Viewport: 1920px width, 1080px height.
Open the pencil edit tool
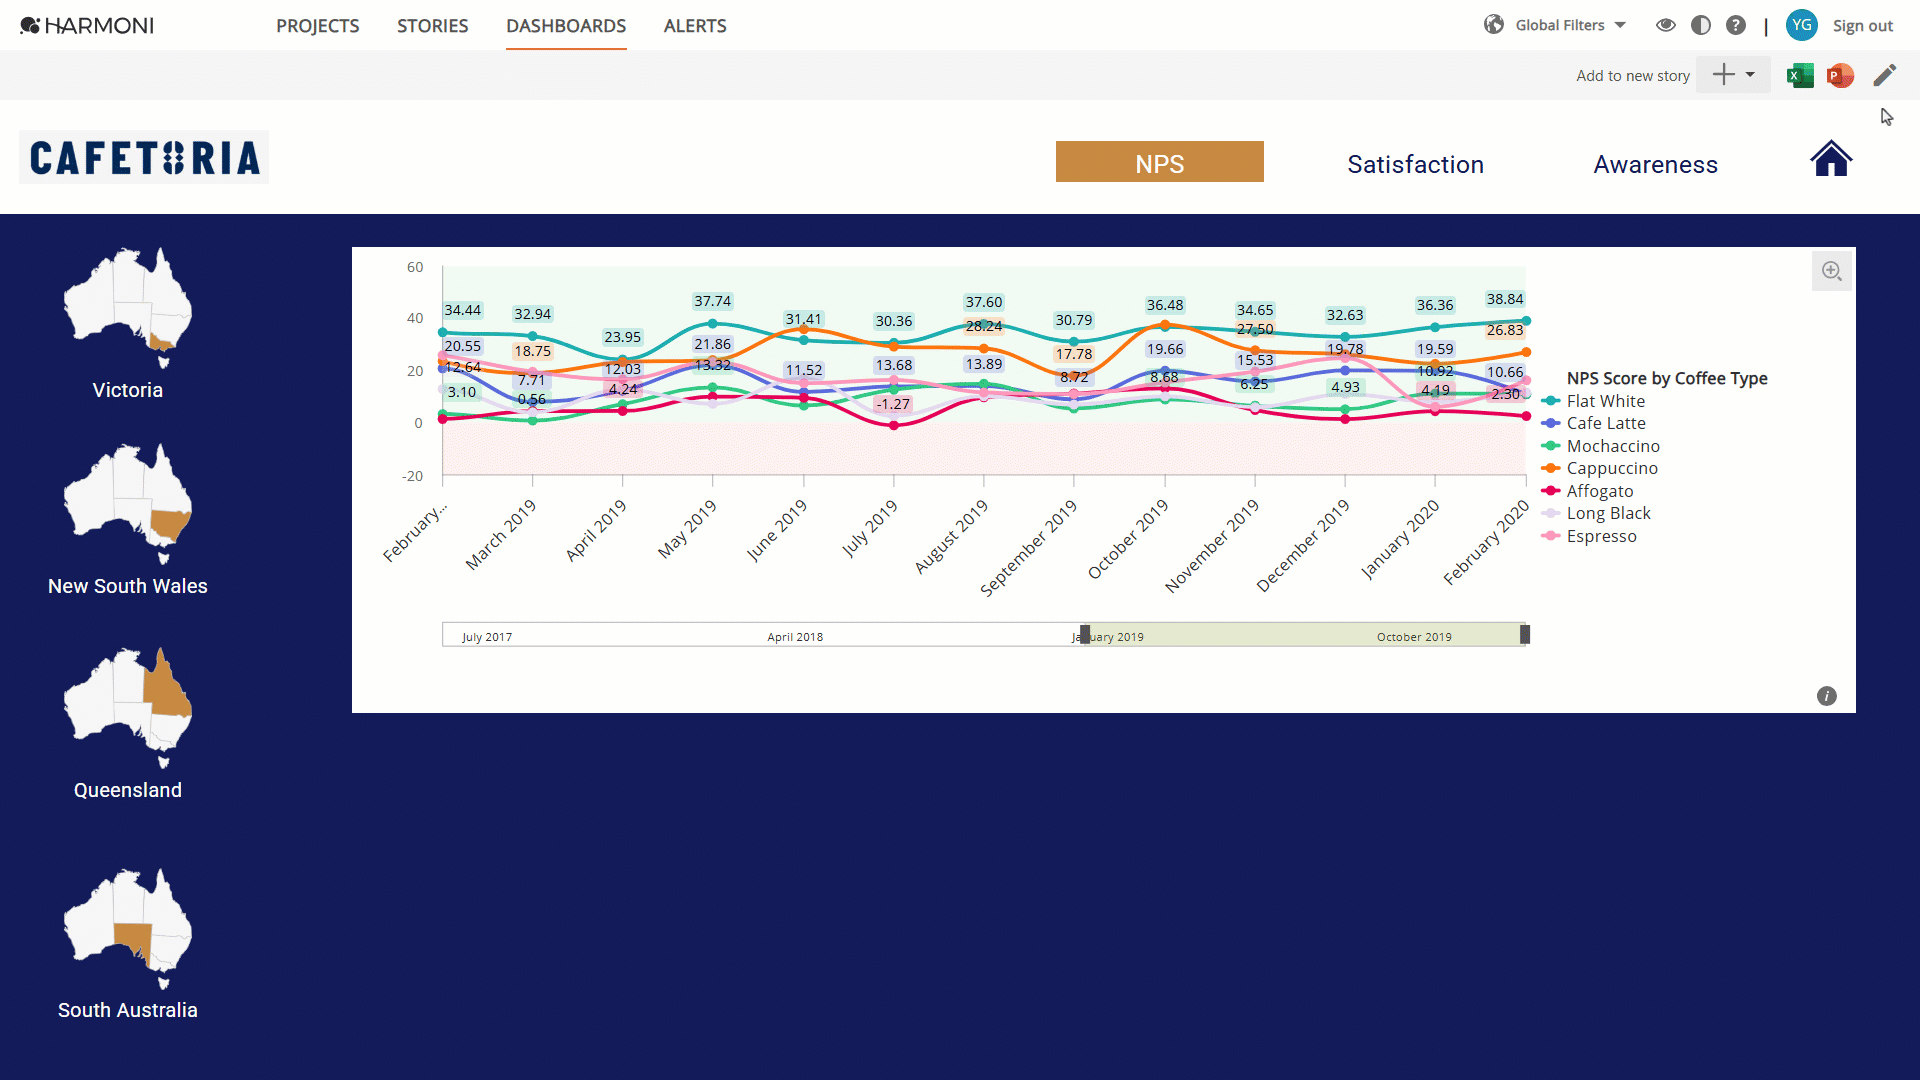click(x=1884, y=75)
